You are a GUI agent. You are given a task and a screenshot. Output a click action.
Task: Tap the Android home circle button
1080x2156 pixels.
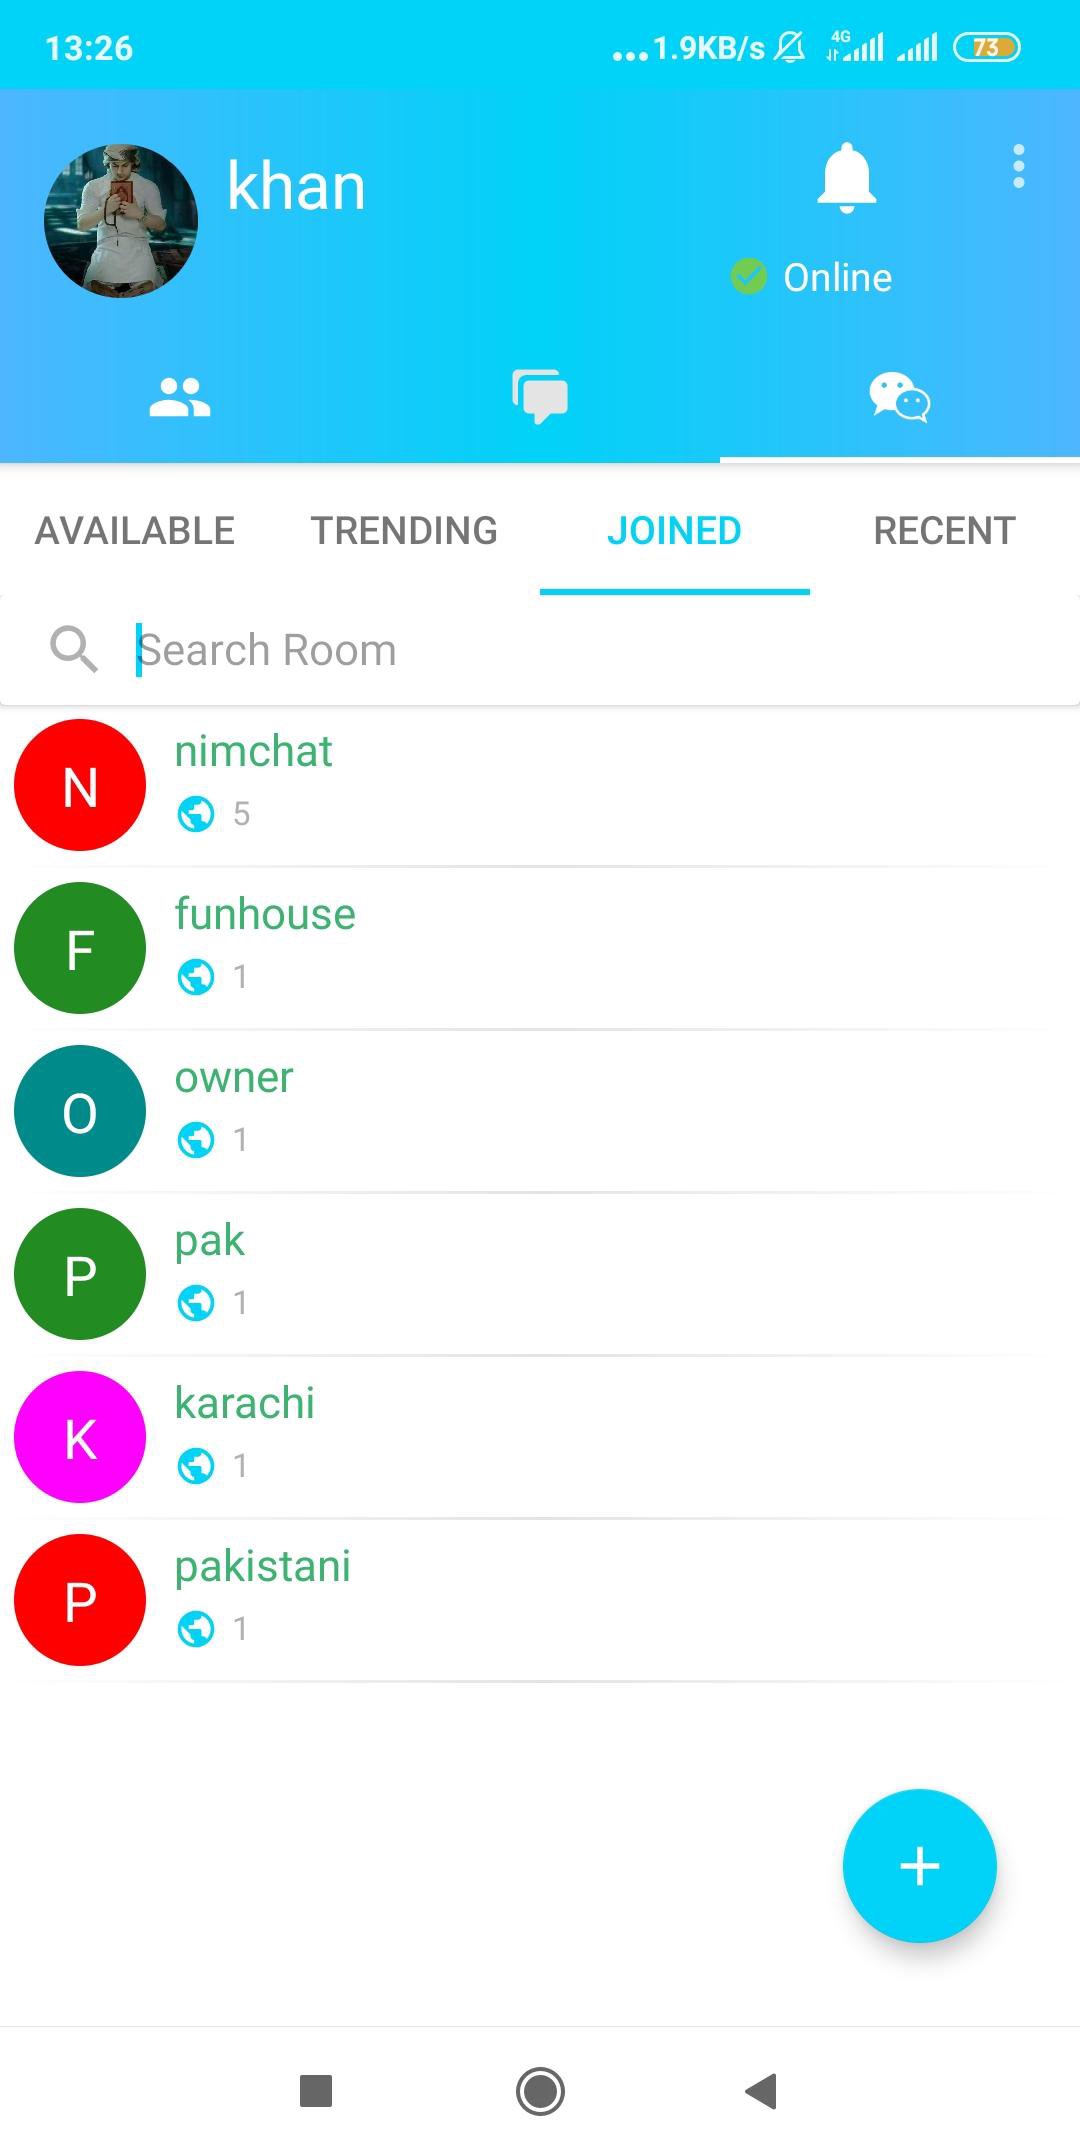pyautogui.click(x=540, y=2091)
